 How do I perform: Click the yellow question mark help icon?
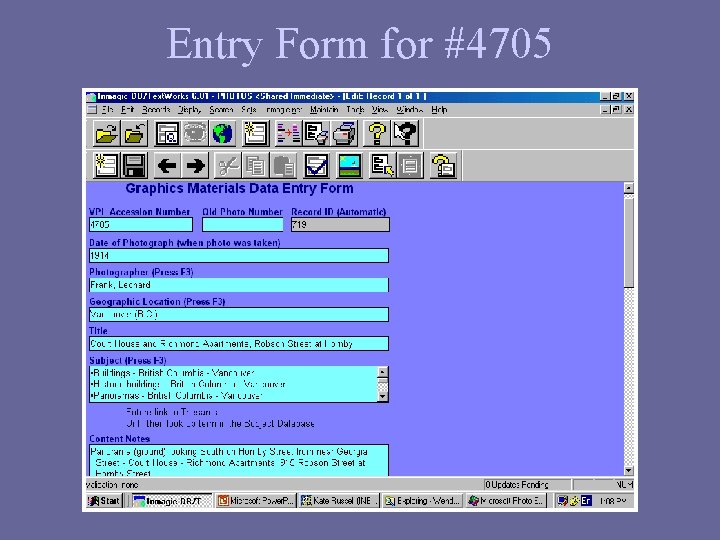377,133
